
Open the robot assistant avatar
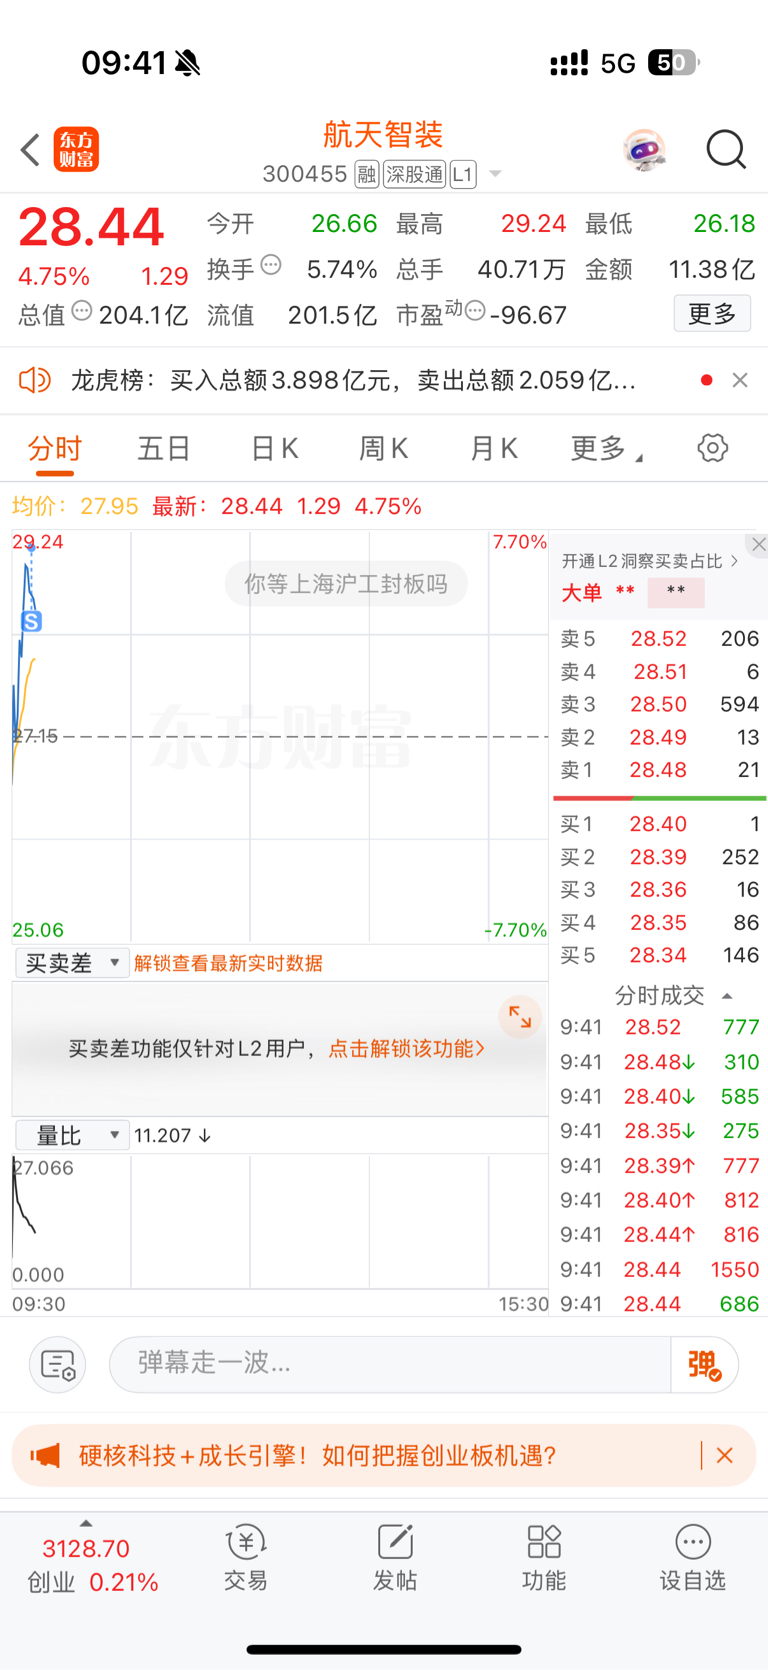pos(644,150)
